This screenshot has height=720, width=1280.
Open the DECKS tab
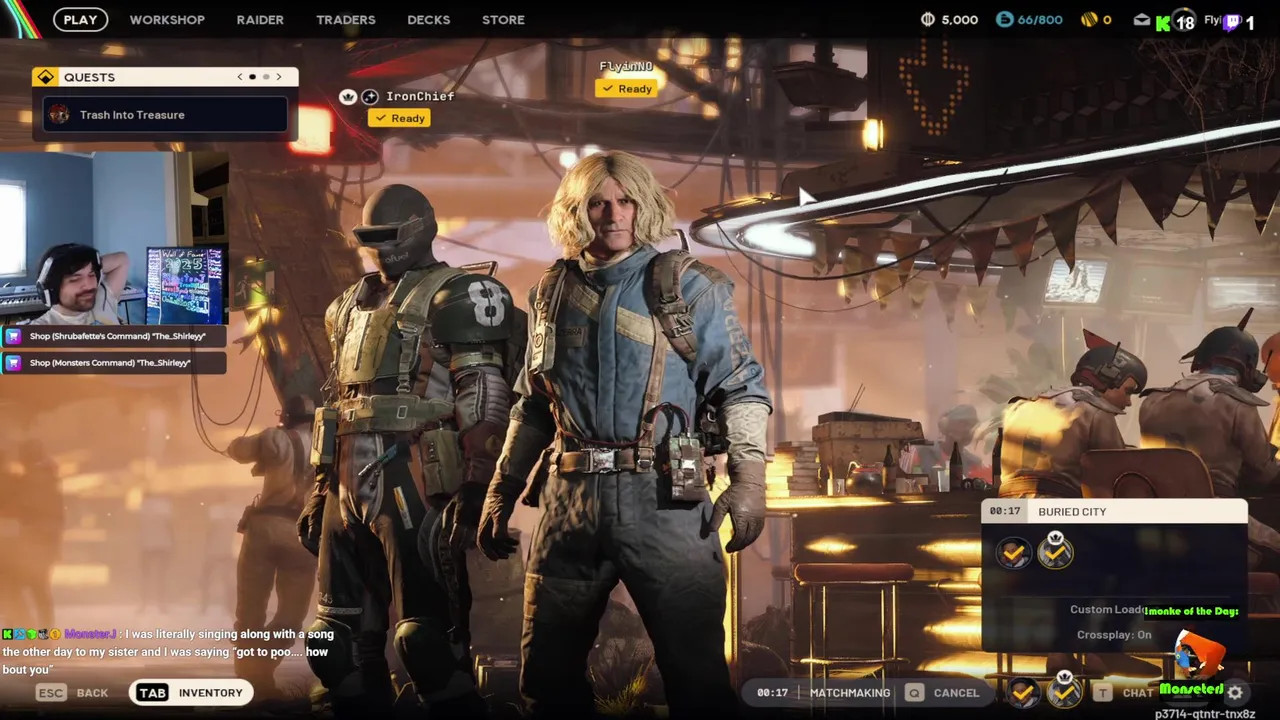coord(429,20)
